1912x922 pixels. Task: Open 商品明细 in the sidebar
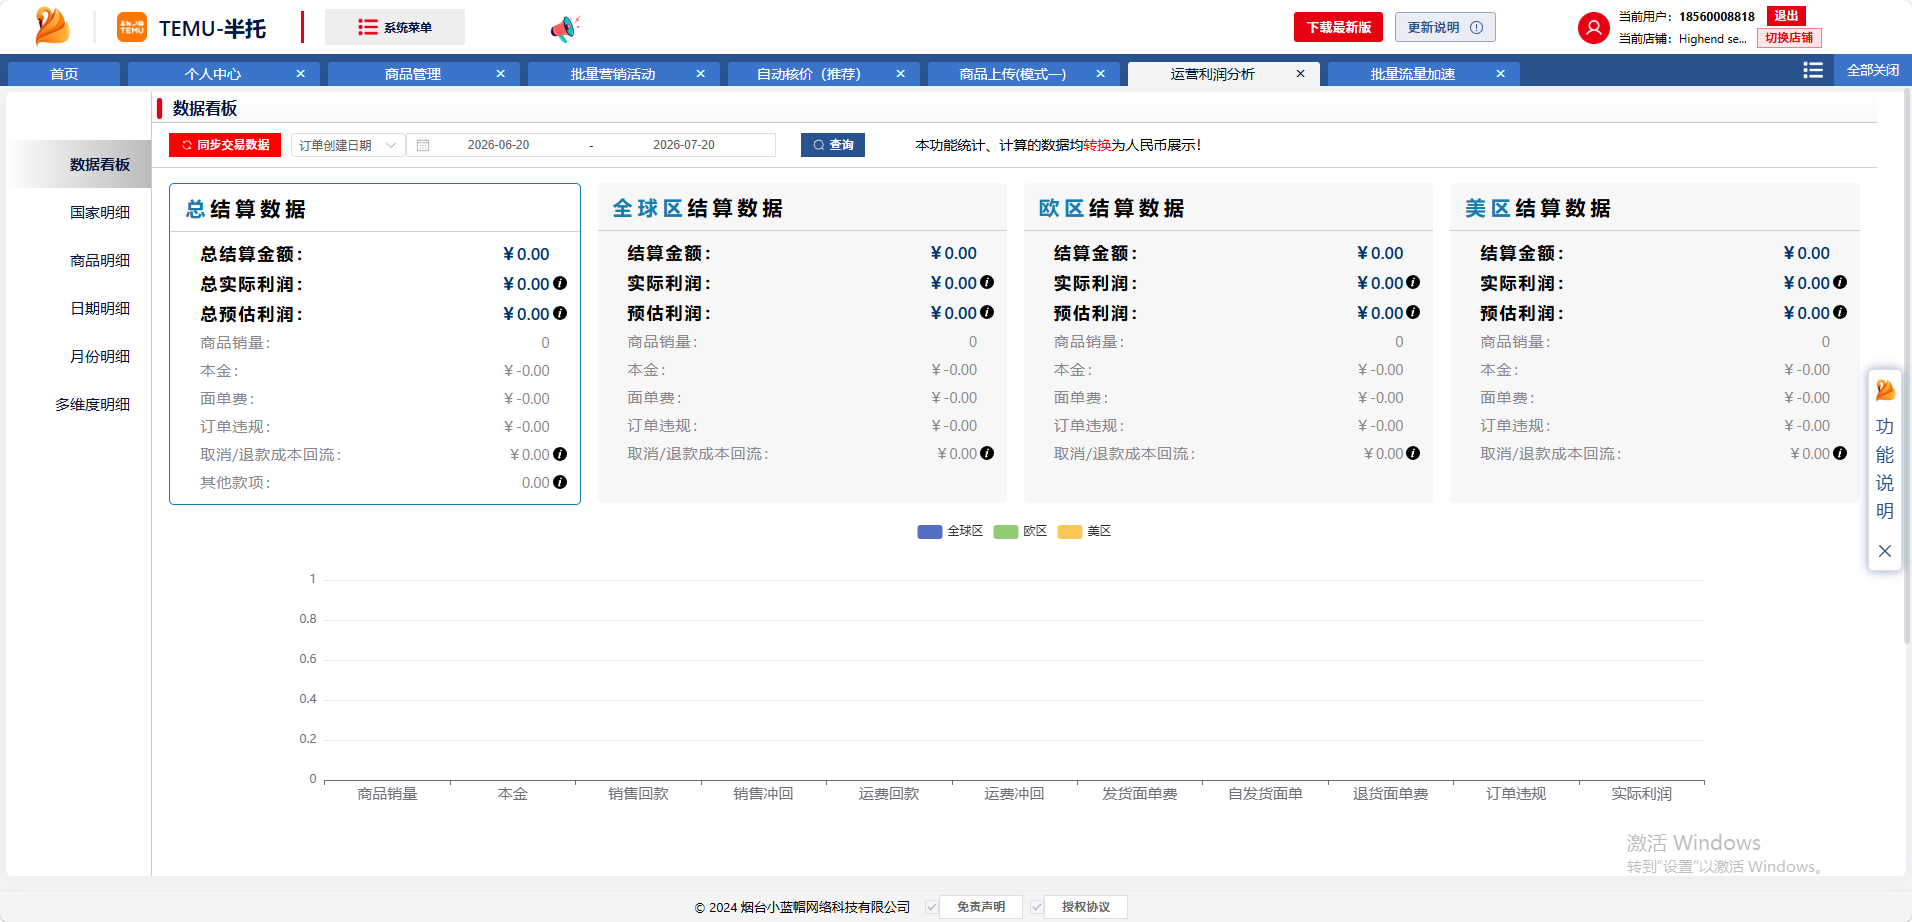[100, 260]
